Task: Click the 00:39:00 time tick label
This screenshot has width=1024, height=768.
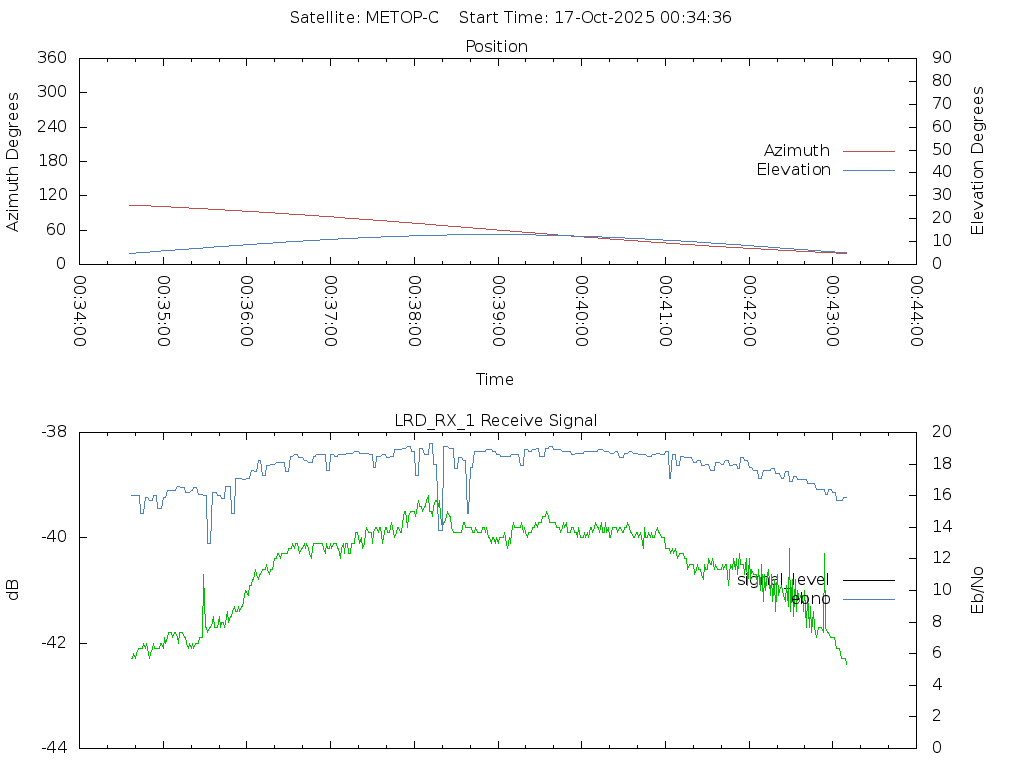Action: coord(498,312)
